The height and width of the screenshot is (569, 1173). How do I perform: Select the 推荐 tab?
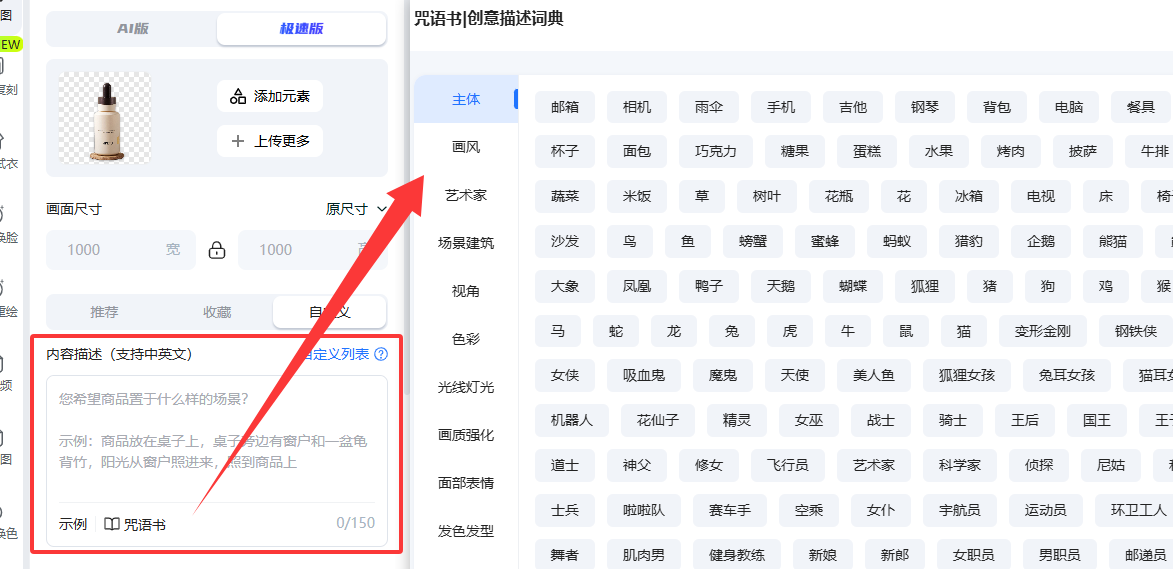pyautogui.click(x=104, y=312)
